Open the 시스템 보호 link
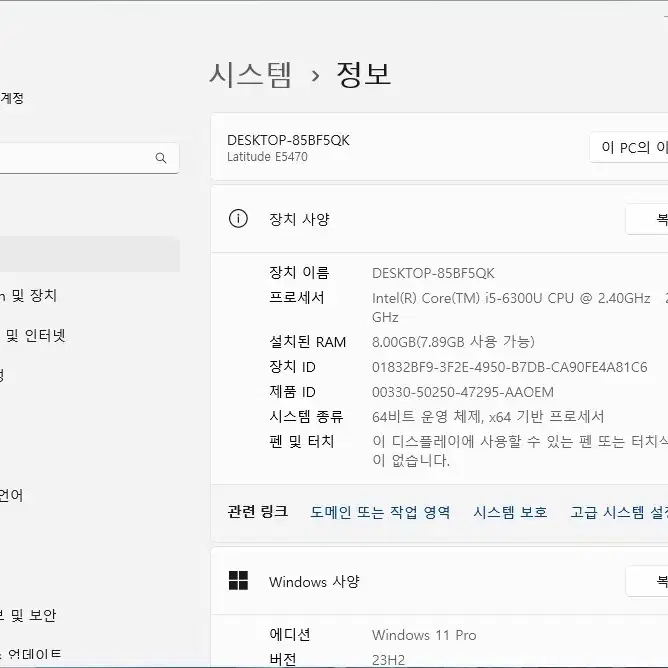The height and width of the screenshot is (668, 668). tap(510, 512)
